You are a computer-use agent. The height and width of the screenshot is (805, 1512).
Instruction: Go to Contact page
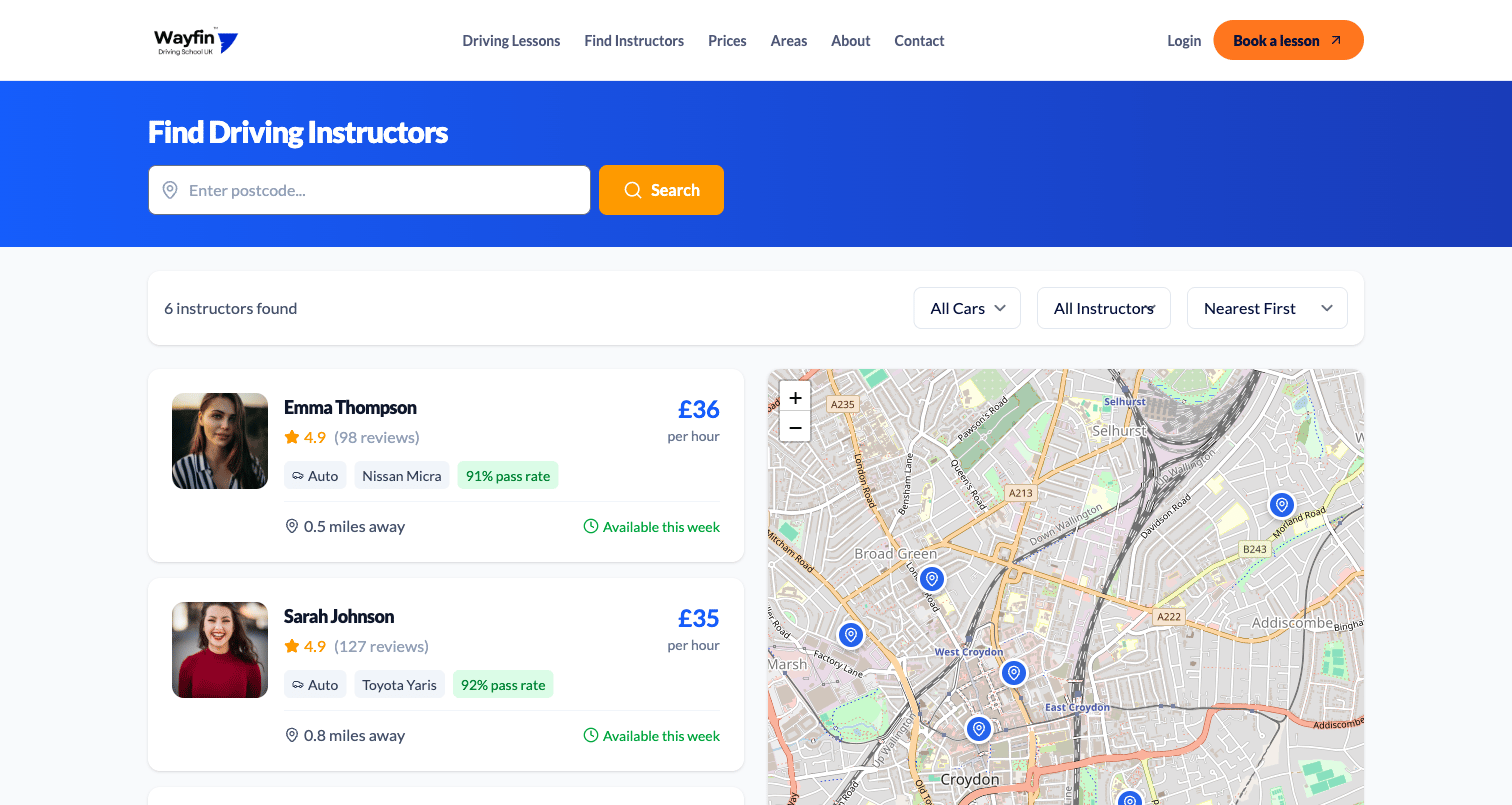click(919, 41)
